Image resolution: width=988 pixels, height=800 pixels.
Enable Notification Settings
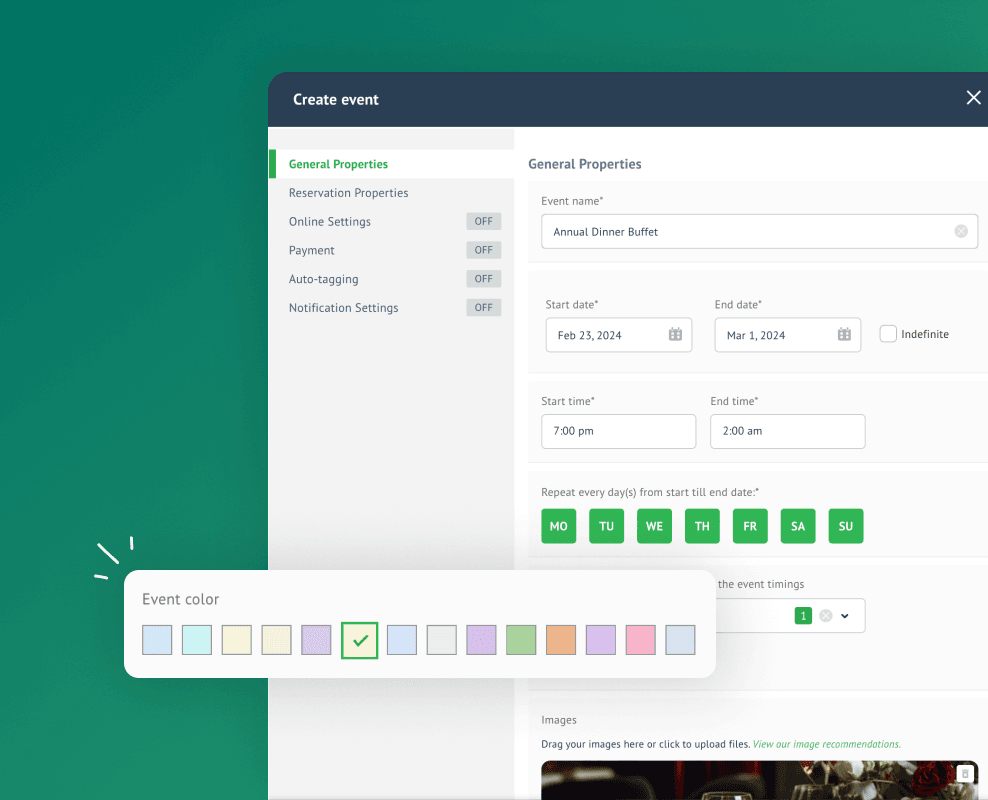coord(483,307)
